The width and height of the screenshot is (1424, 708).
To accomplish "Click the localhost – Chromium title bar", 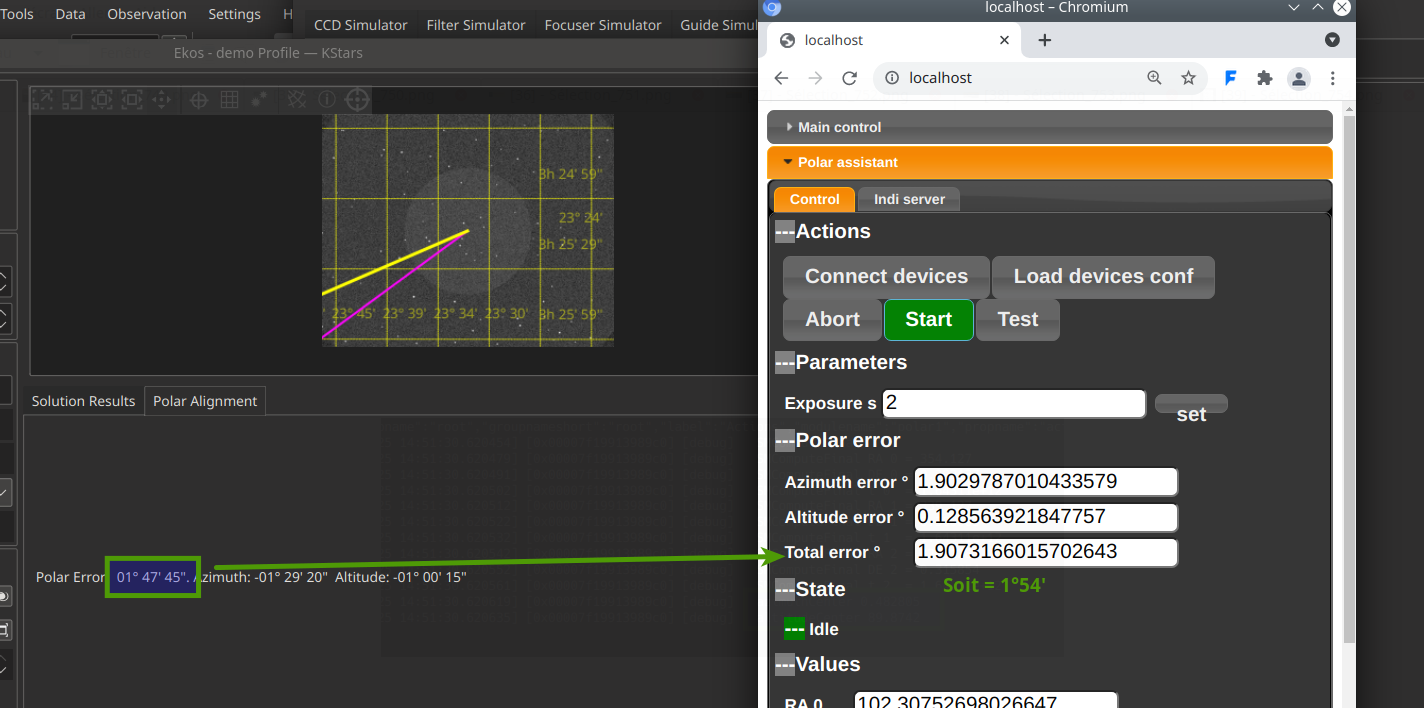I will click(x=1056, y=8).
